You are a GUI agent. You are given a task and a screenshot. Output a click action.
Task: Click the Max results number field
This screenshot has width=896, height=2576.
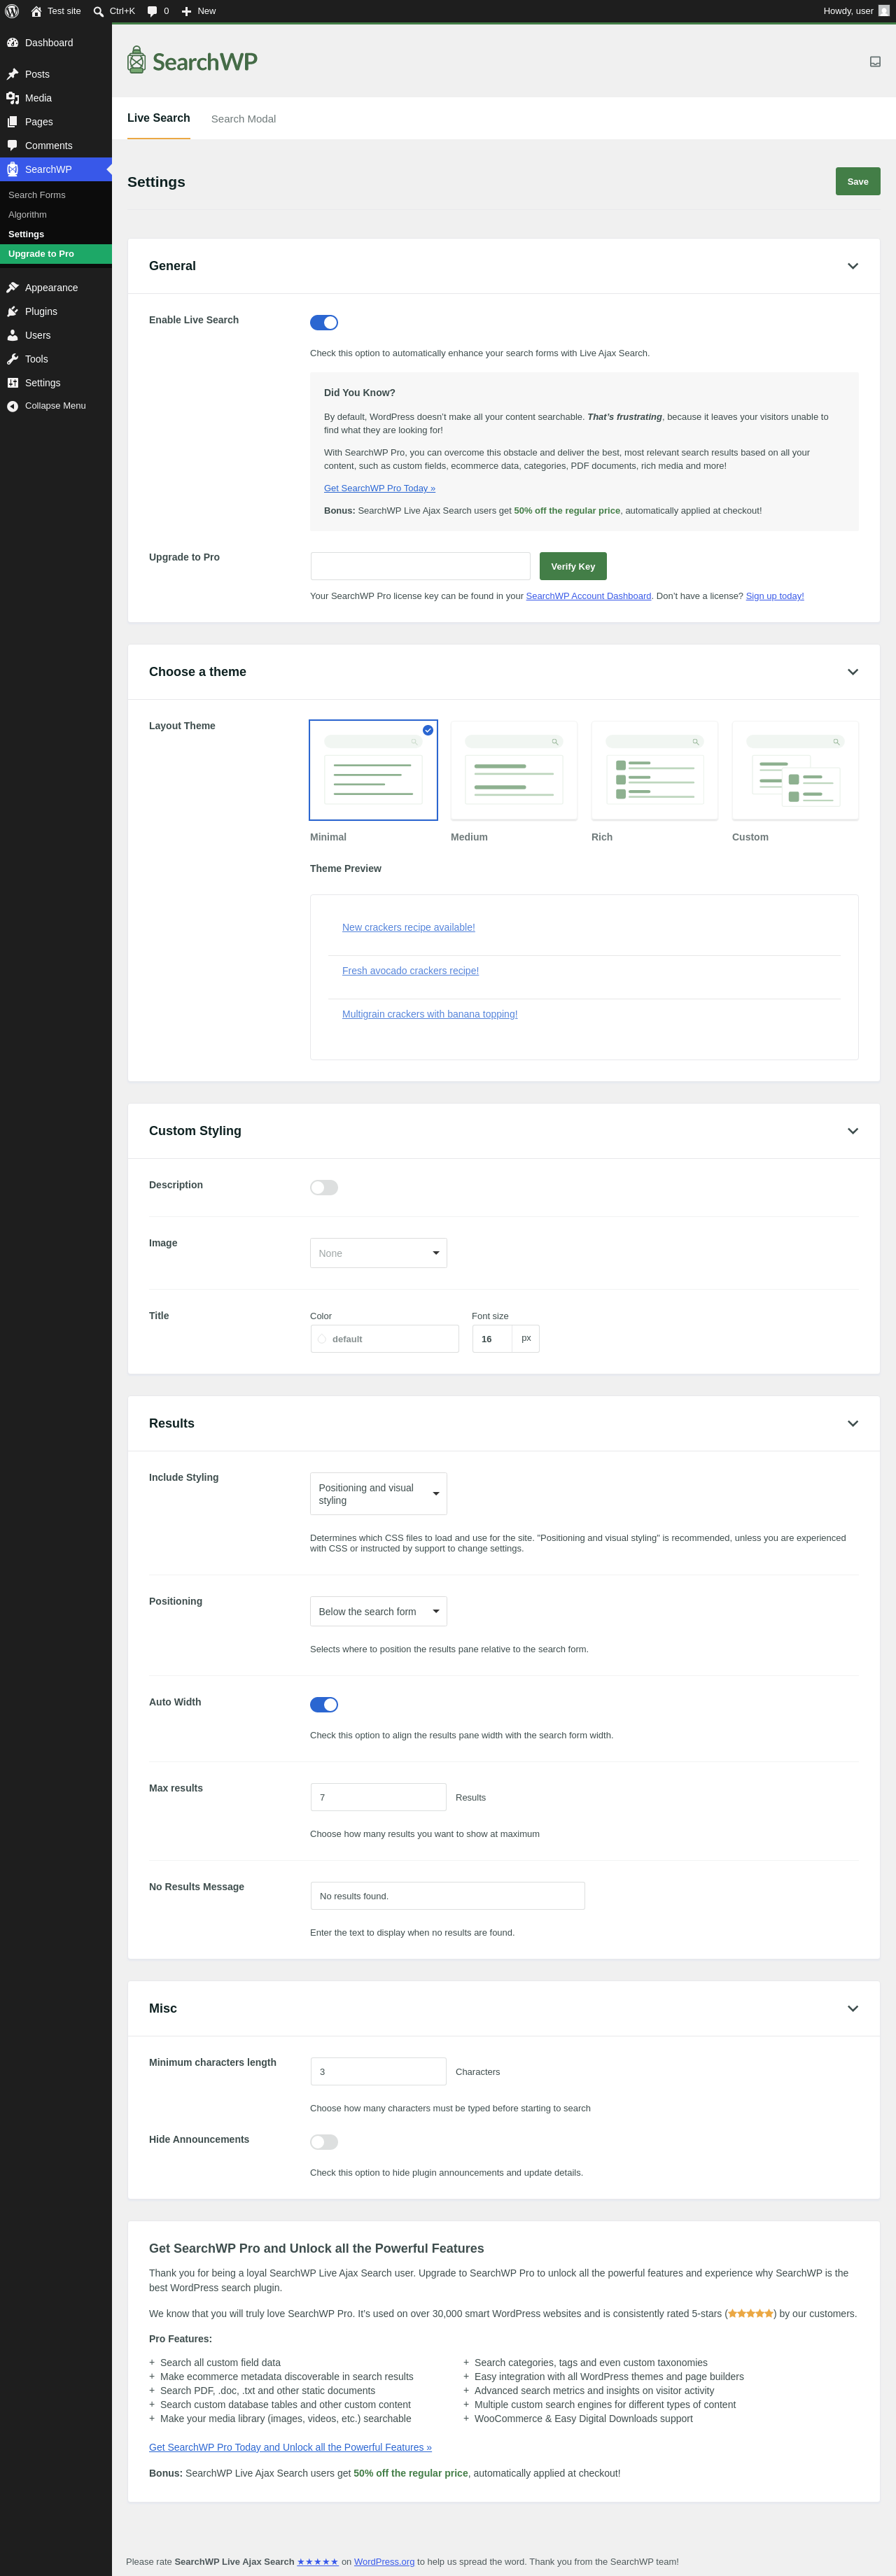click(x=378, y=1797)
